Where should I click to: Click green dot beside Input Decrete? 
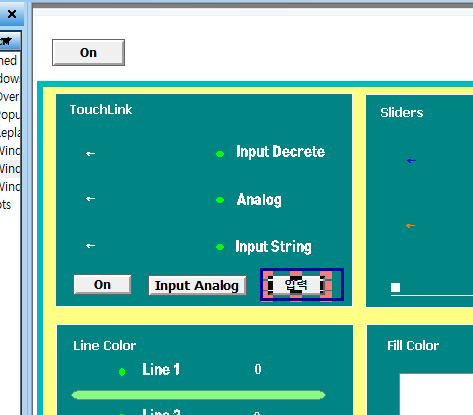[x=220, y=154]
